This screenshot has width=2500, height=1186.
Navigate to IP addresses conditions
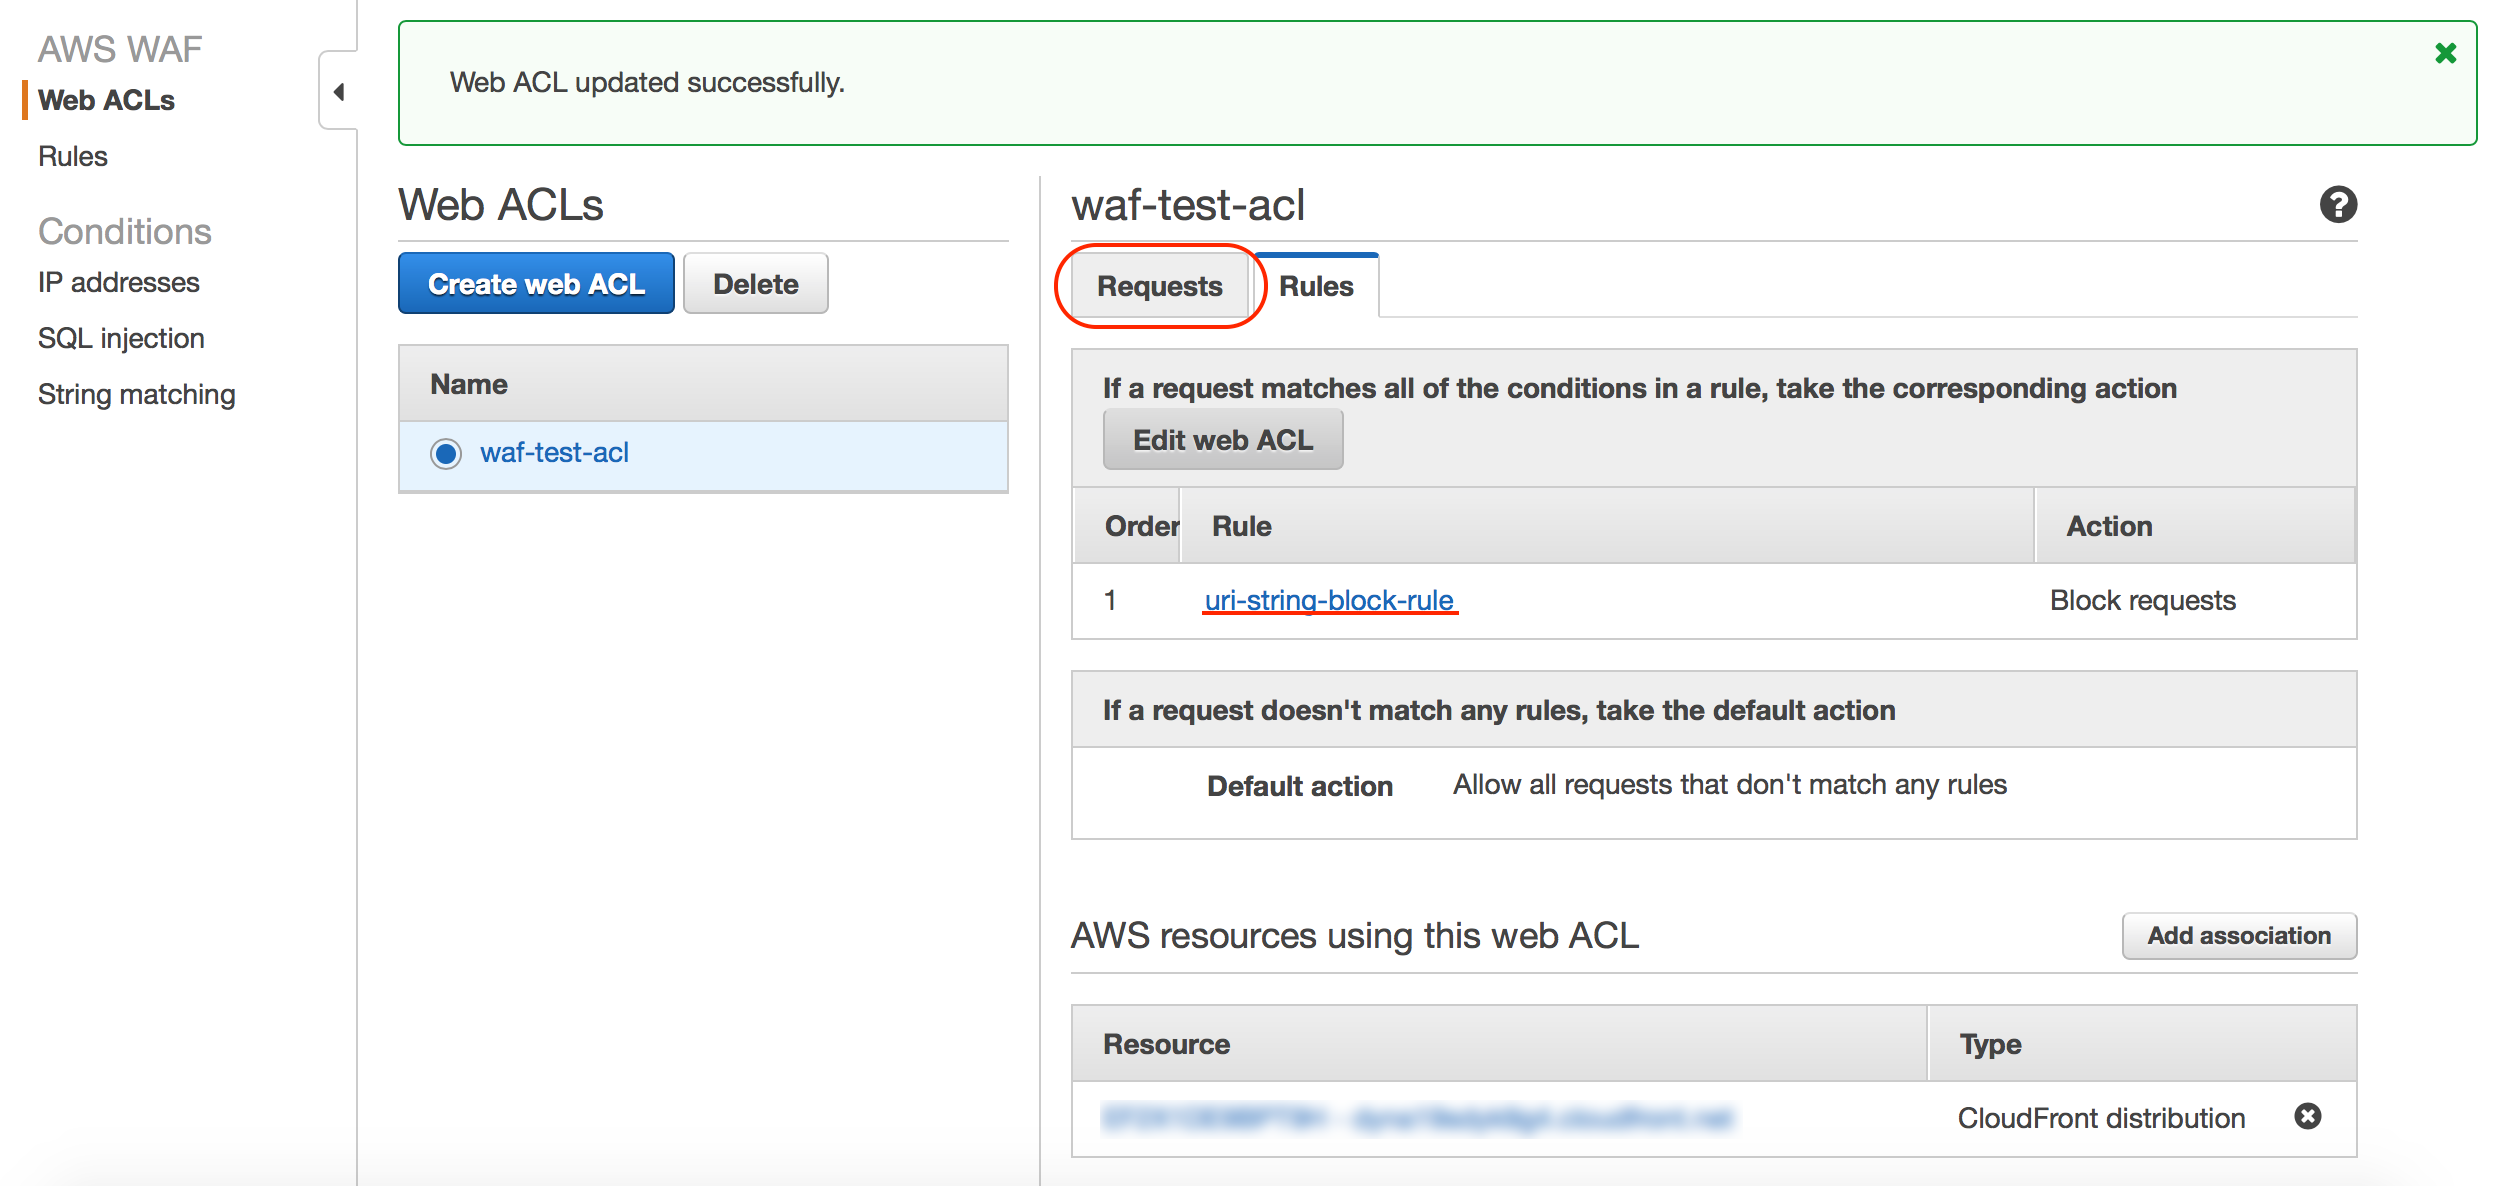pyautogui.click(x=118, y=282)
